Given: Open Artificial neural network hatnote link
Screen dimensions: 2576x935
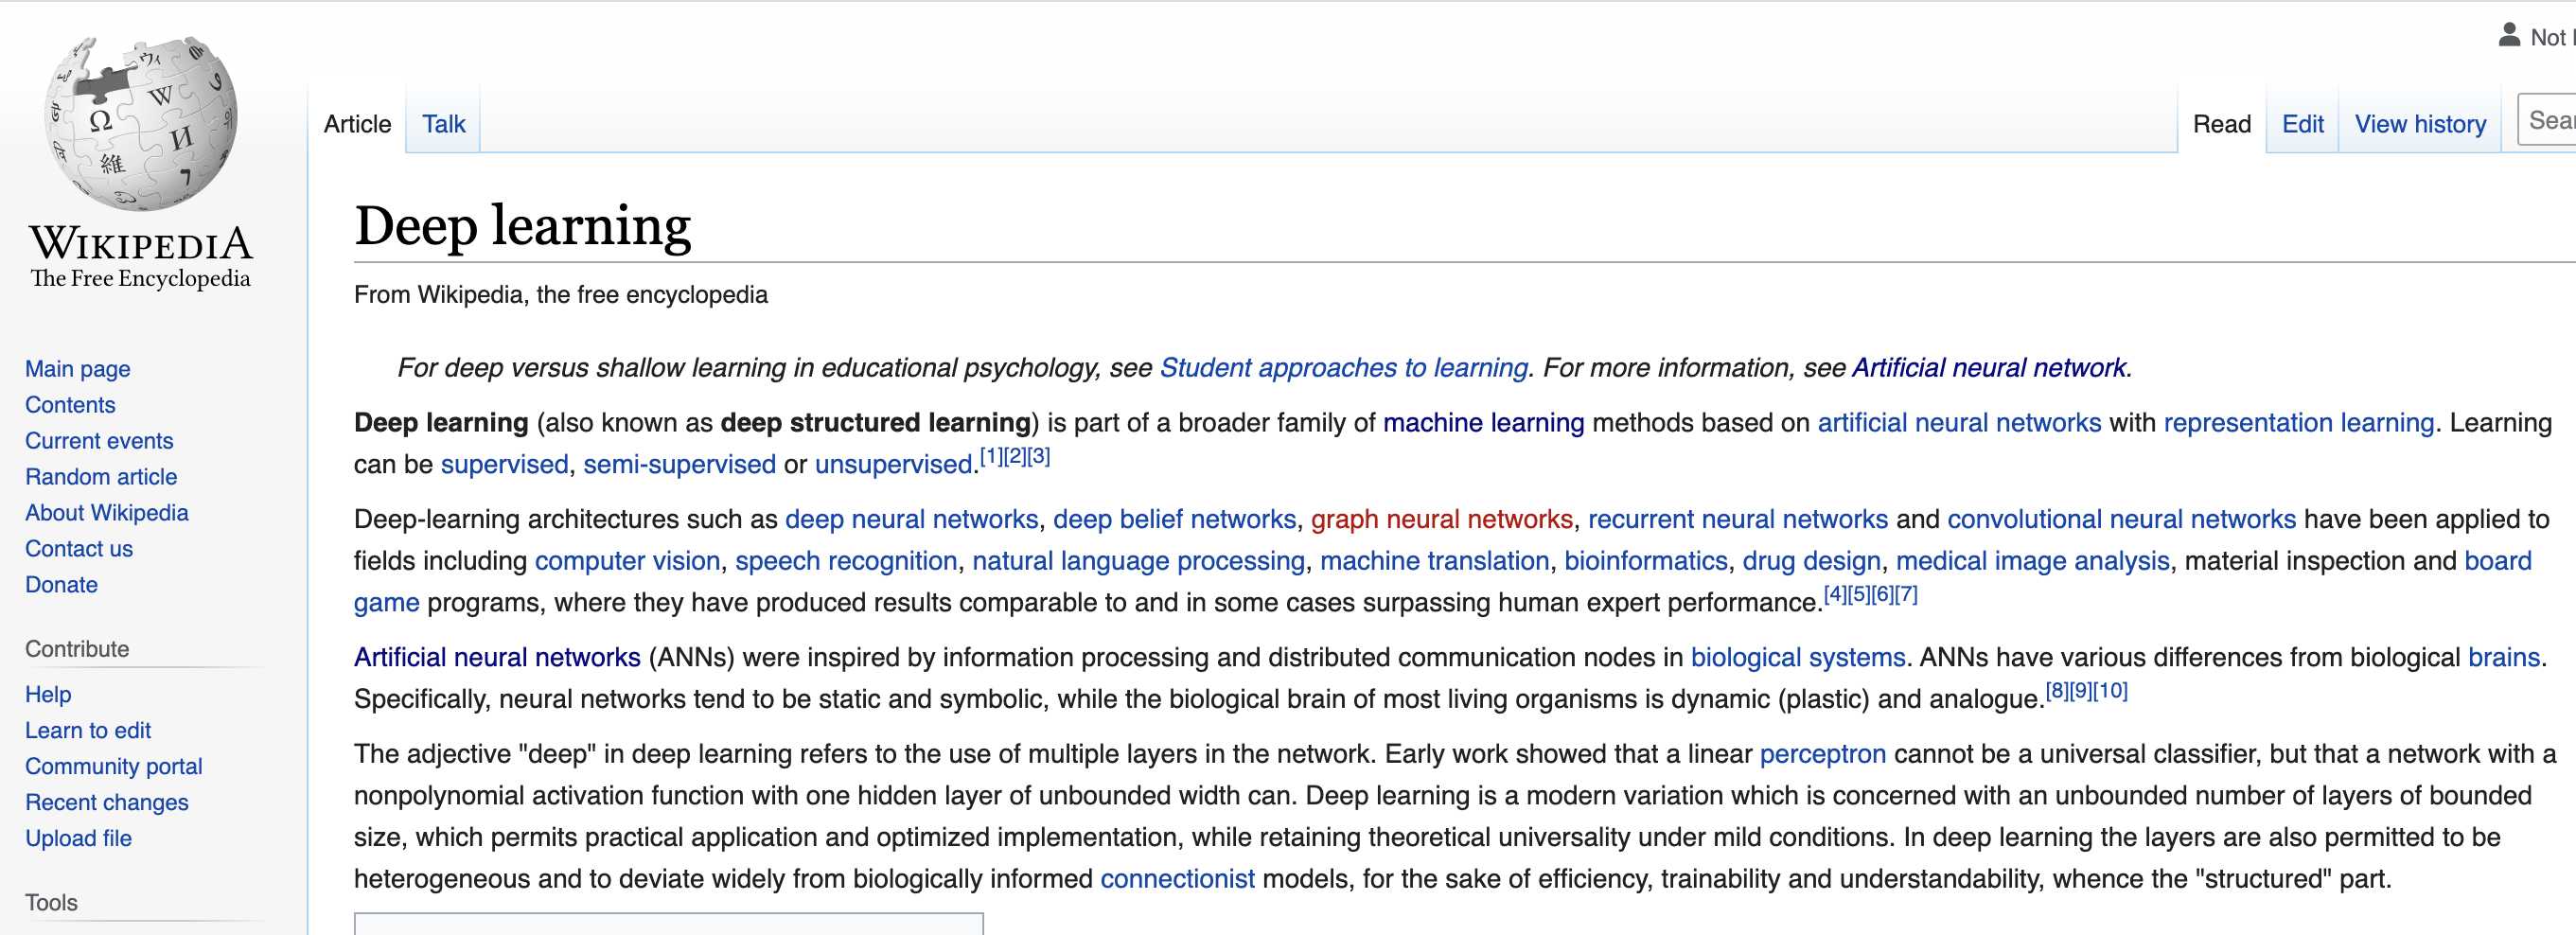Looking at the screenshot, I should click(x=1989, y=368).
